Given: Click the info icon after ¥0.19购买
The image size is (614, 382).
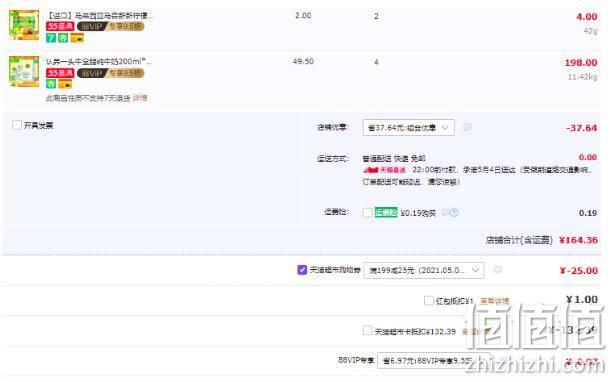Looking at the screenshot, I should pyautogui.click(x=453, y=213).
